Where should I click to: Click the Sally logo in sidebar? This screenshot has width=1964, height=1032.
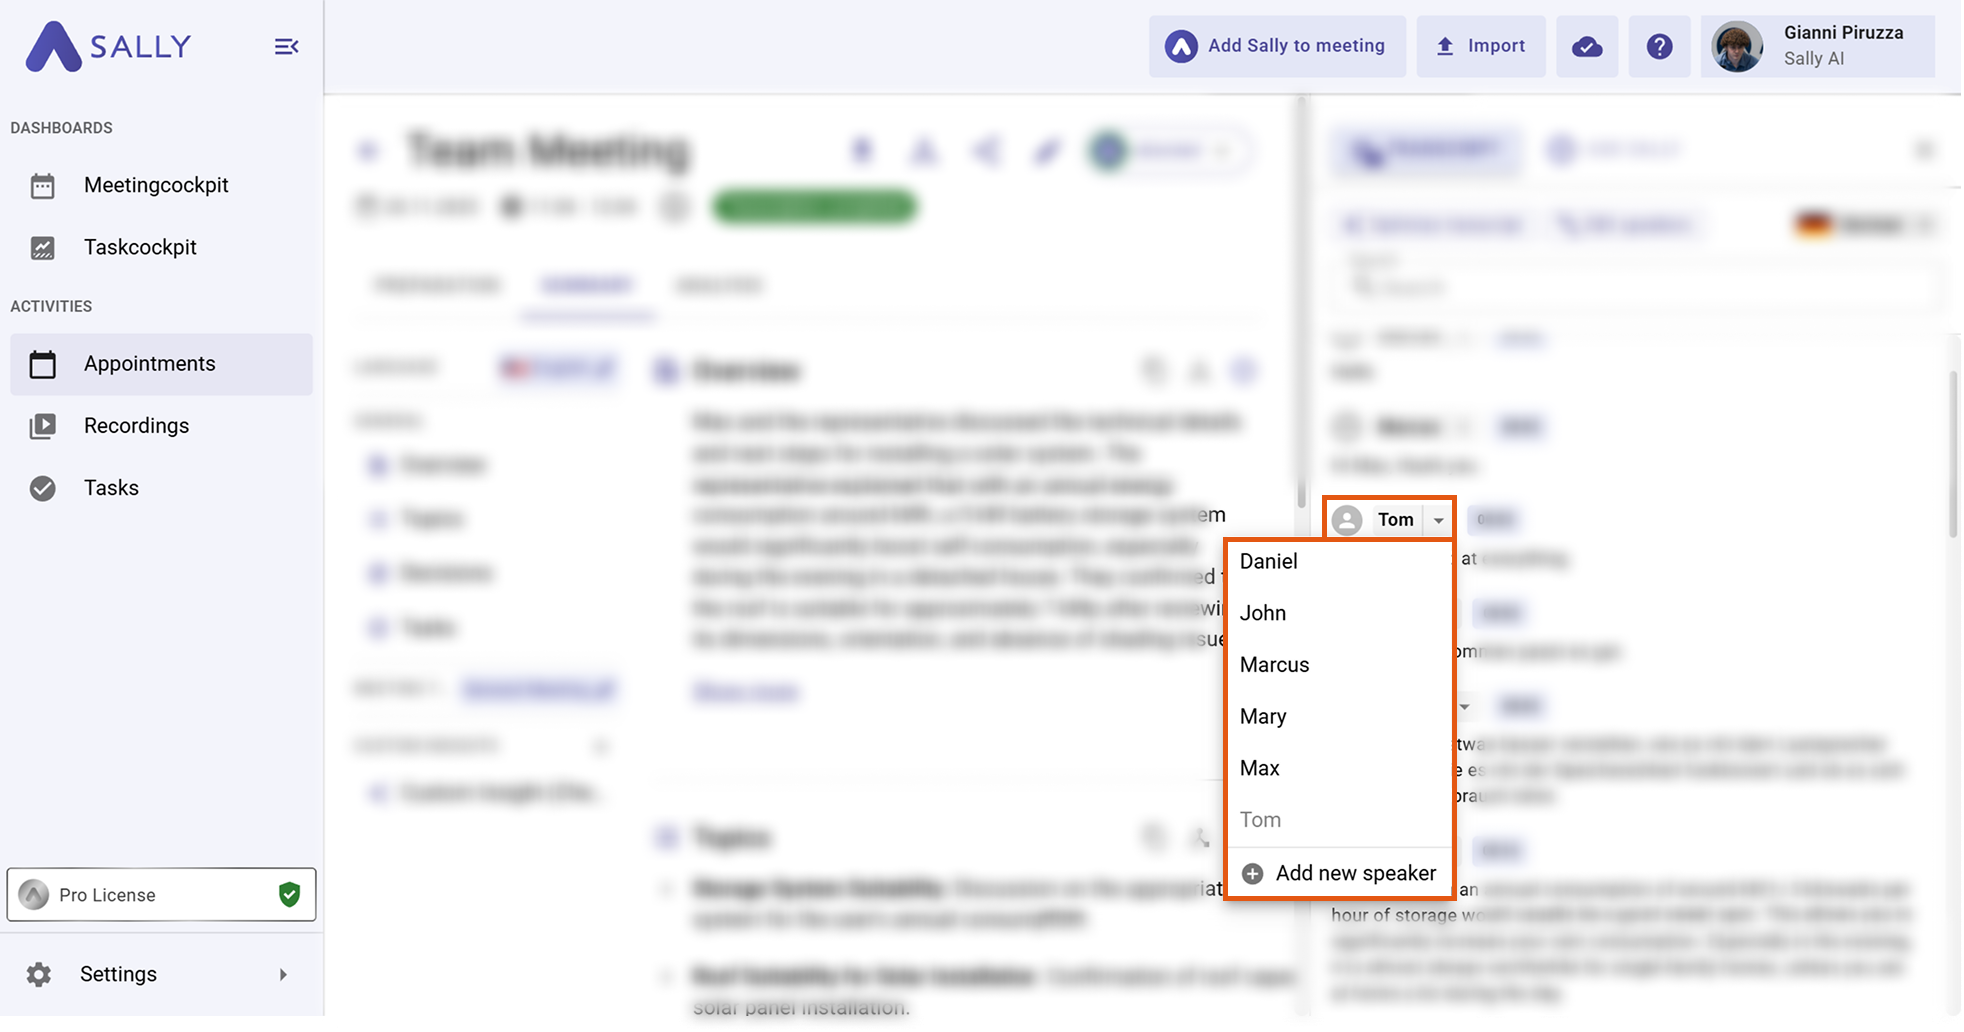(x=108, y=47)
